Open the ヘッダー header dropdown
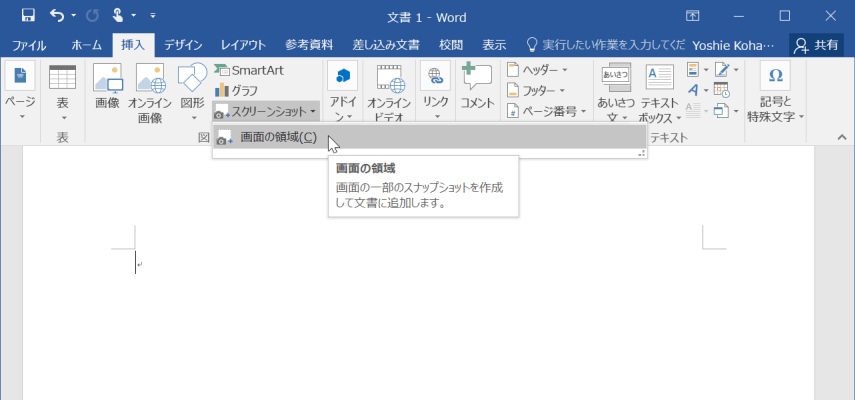The image size is (855, 400). point(538,70)
